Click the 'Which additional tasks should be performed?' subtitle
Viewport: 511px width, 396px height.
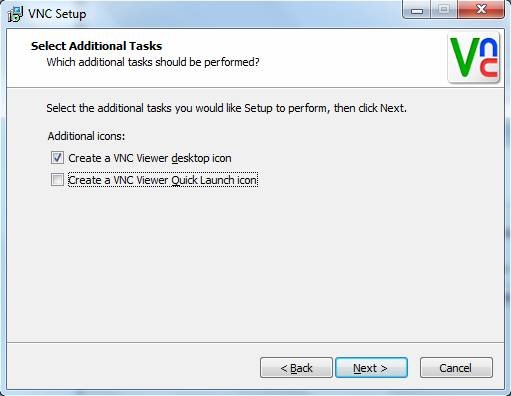153,62
